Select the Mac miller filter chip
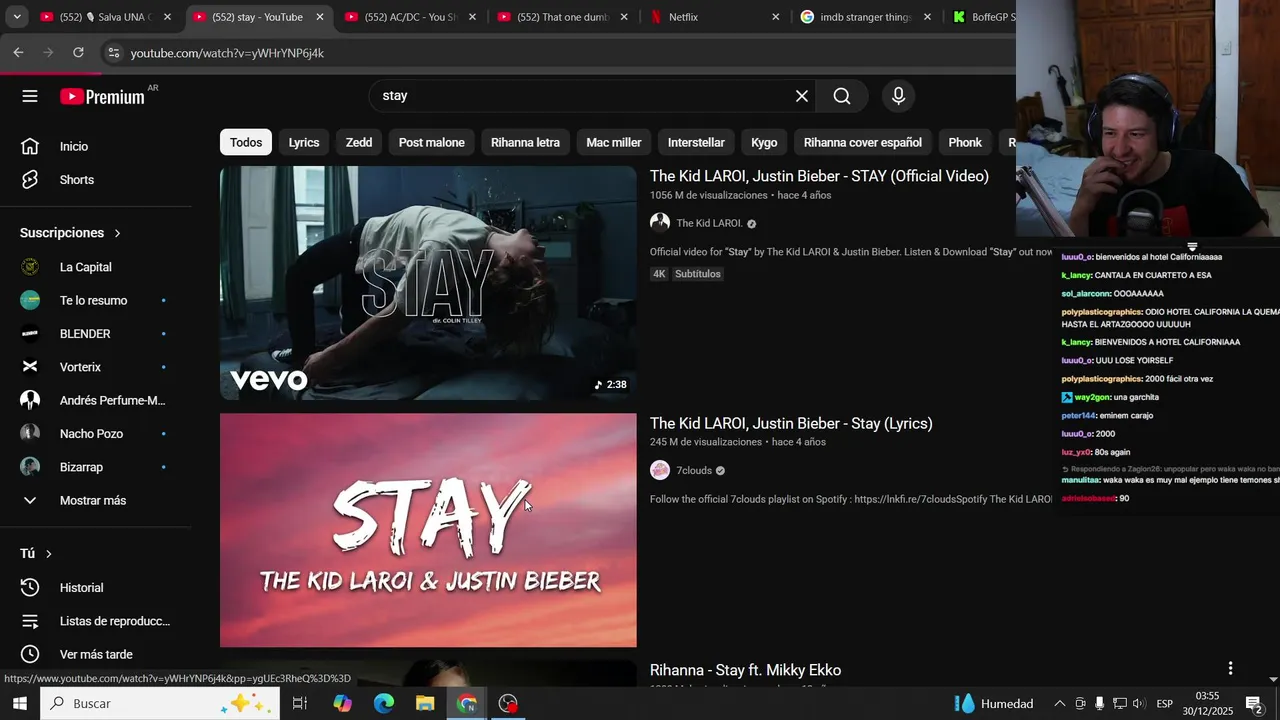The width and height of the screenshot is (1280, 720). [x=614, y=142]
